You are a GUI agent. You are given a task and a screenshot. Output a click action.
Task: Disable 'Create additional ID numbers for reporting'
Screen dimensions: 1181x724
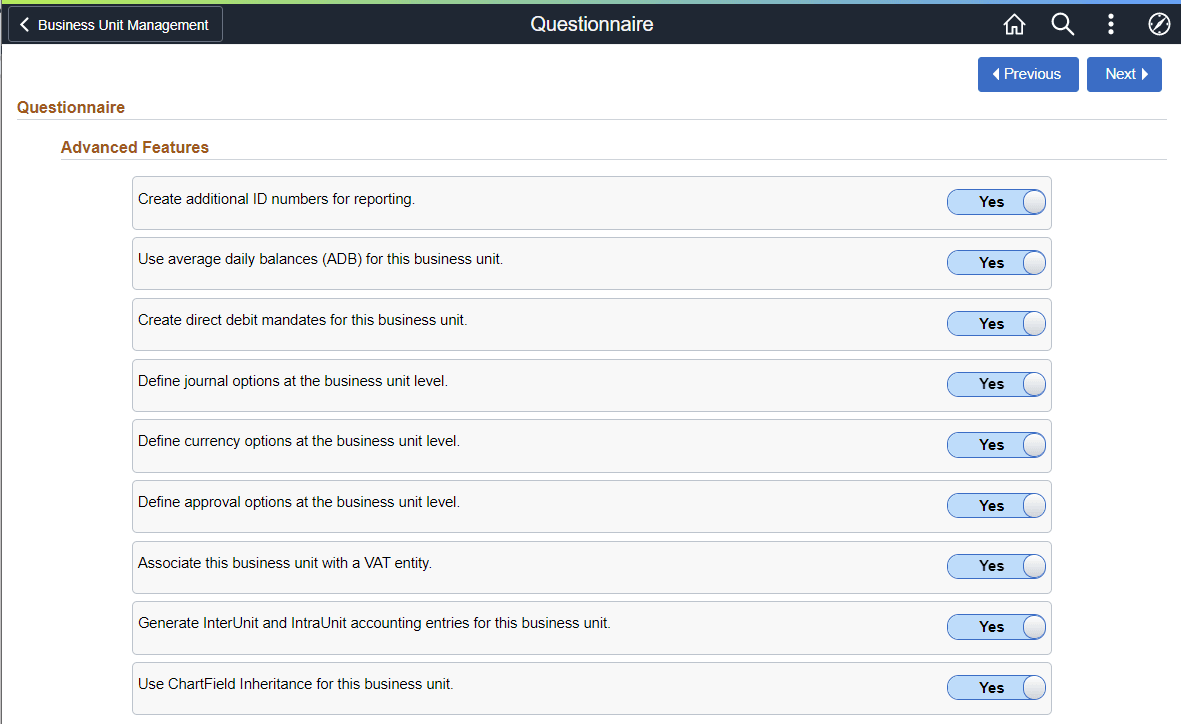pos(996,201)
